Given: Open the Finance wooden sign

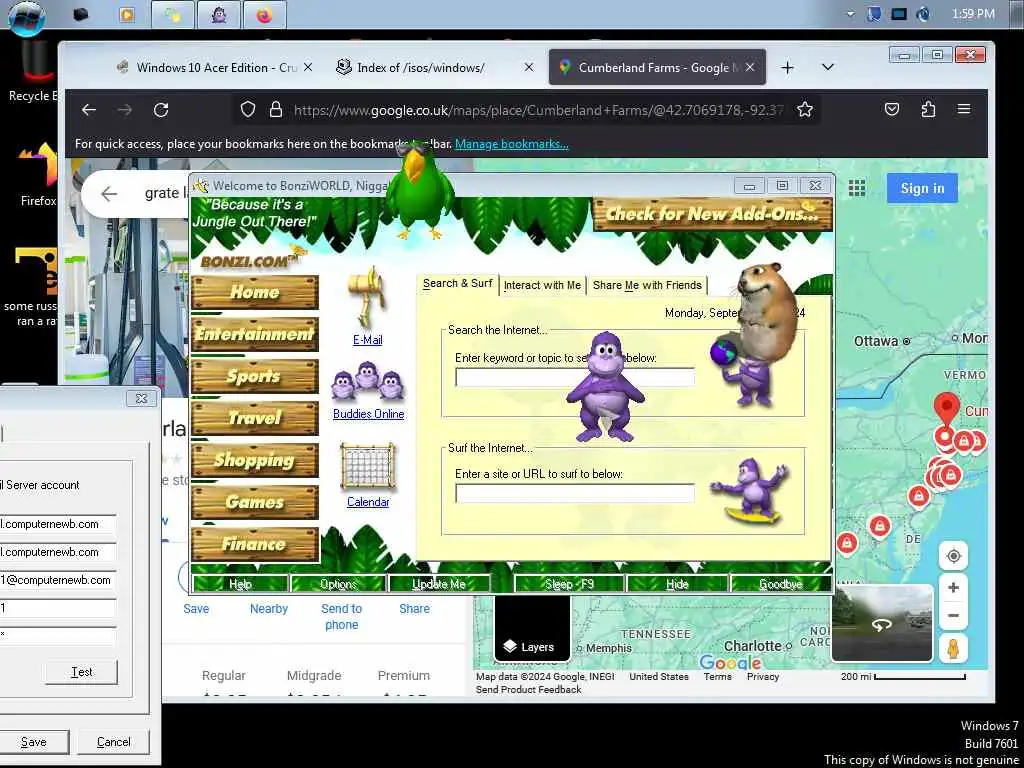Looking at the screenshot, I should coord(255,544).
